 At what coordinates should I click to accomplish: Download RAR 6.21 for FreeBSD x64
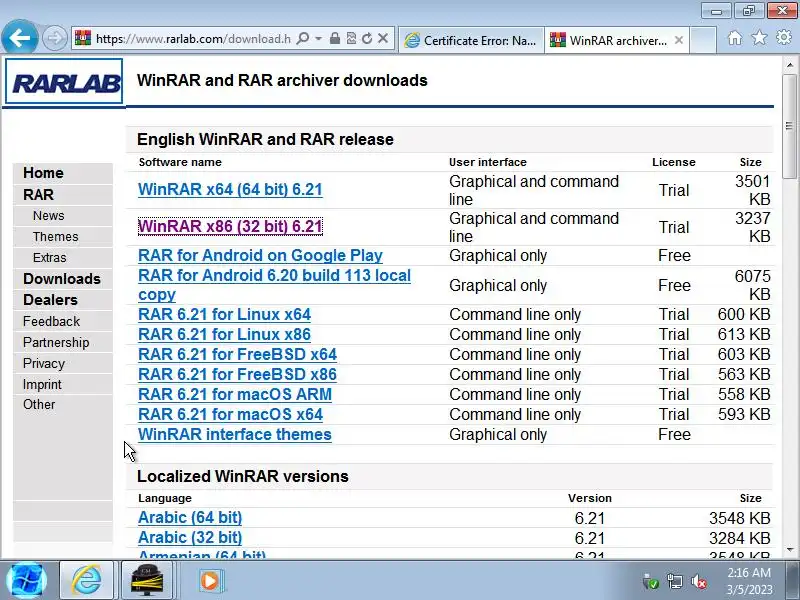point(237,354)
